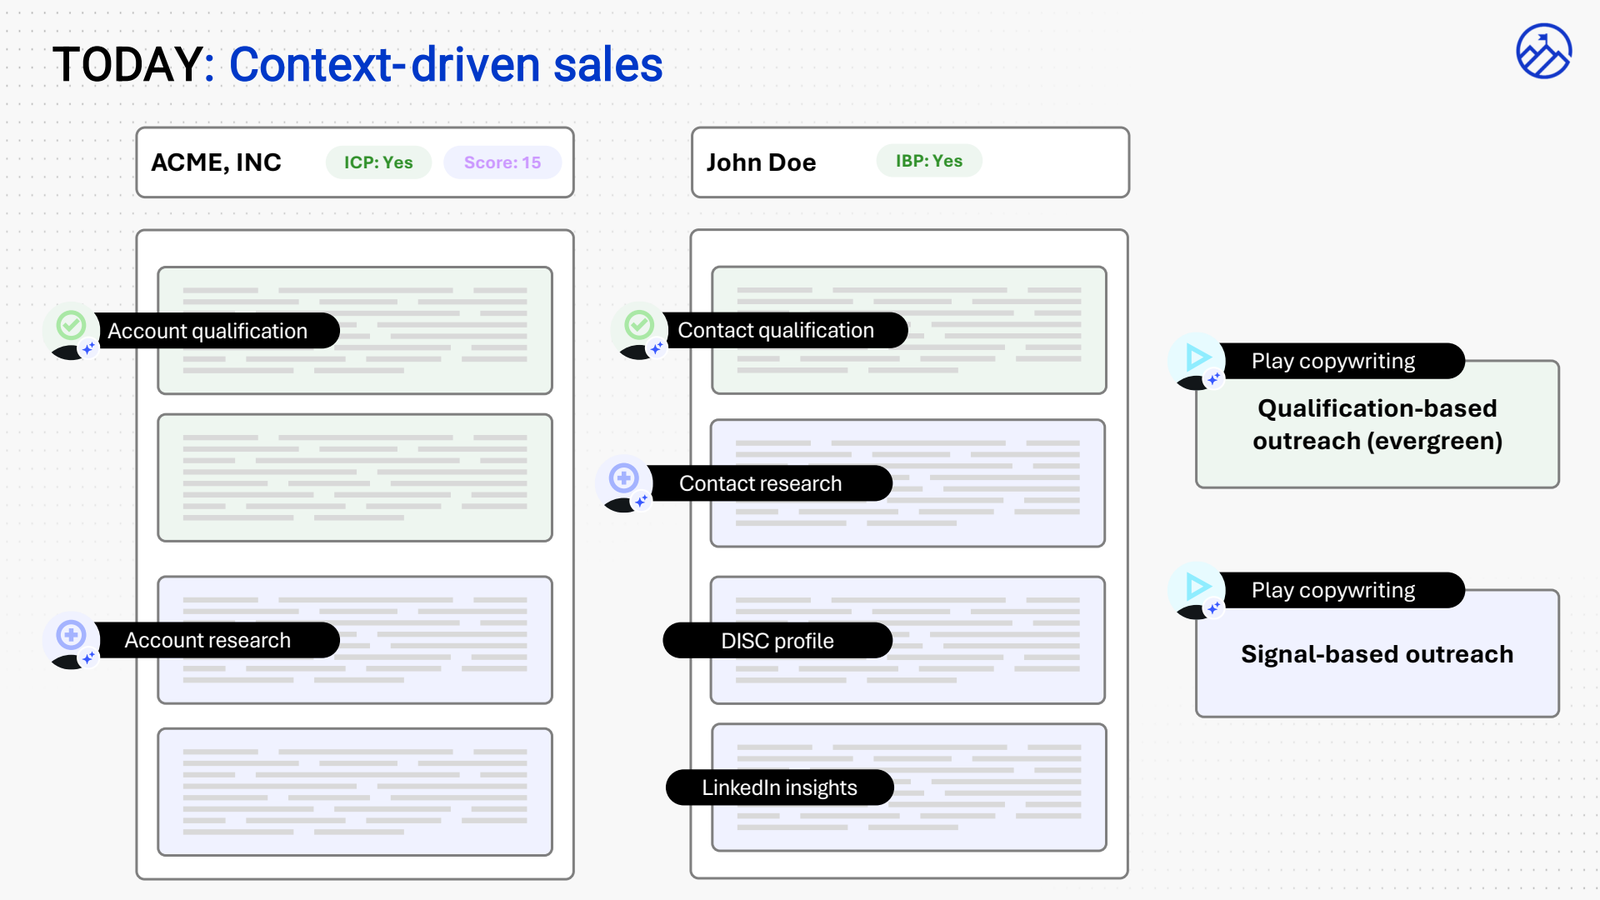Click the green checkmark icon beside Contact qualification
Image resolution: width=1600 pixels, height=900 pixels.
pyautogui.click(x=639, y=325)
